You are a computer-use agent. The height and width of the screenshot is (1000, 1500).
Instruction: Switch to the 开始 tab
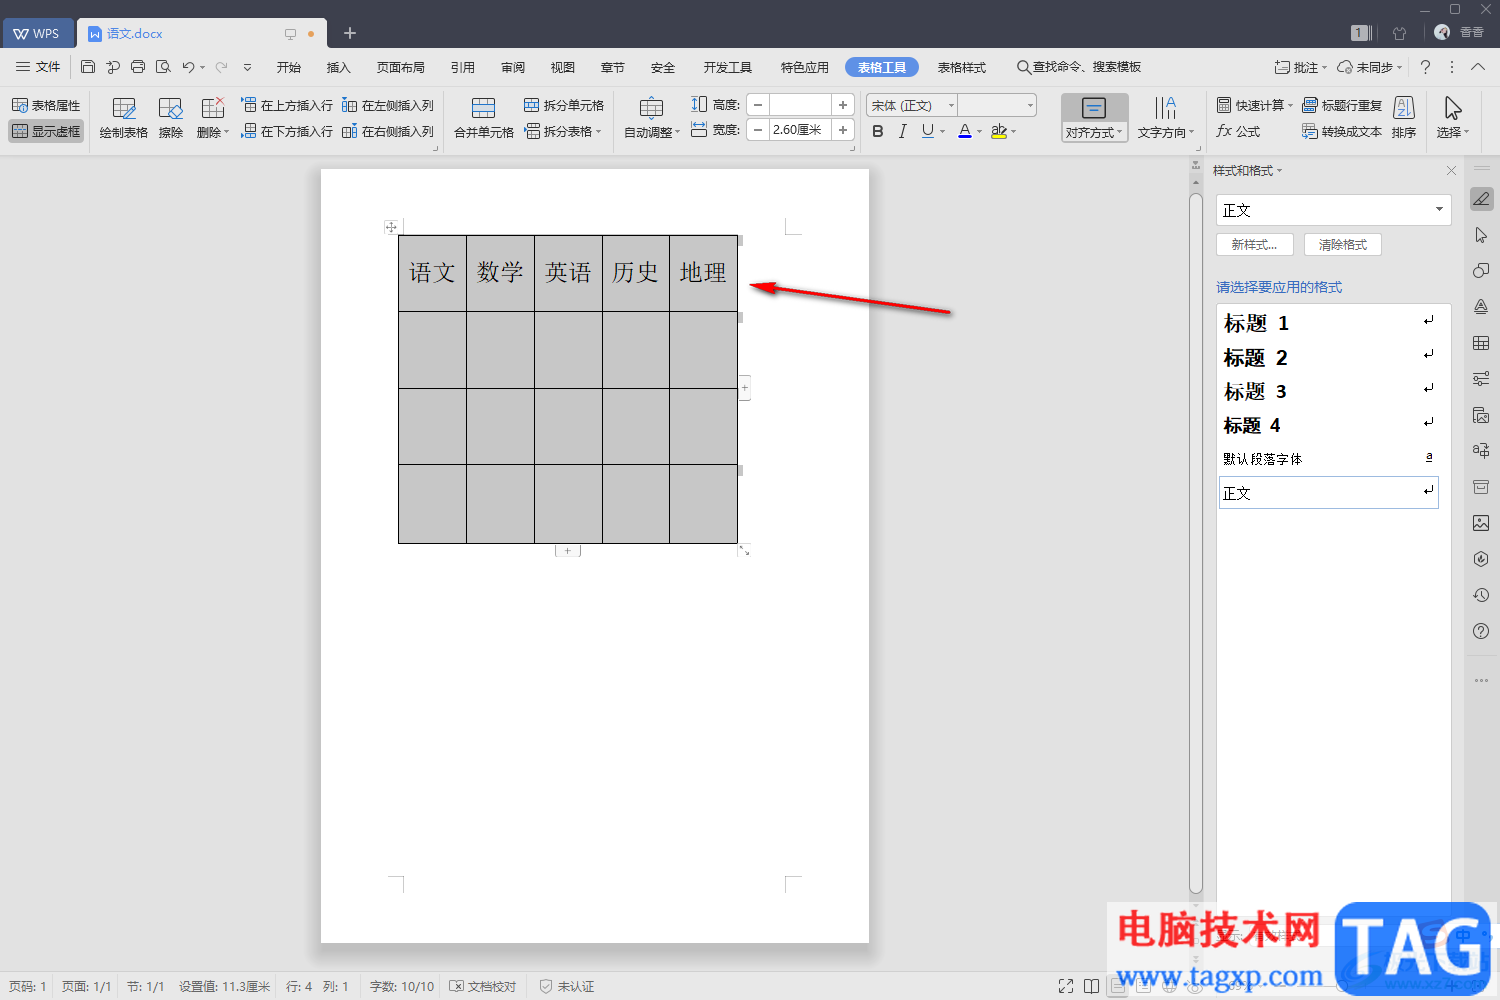click(x=289, y=67)
